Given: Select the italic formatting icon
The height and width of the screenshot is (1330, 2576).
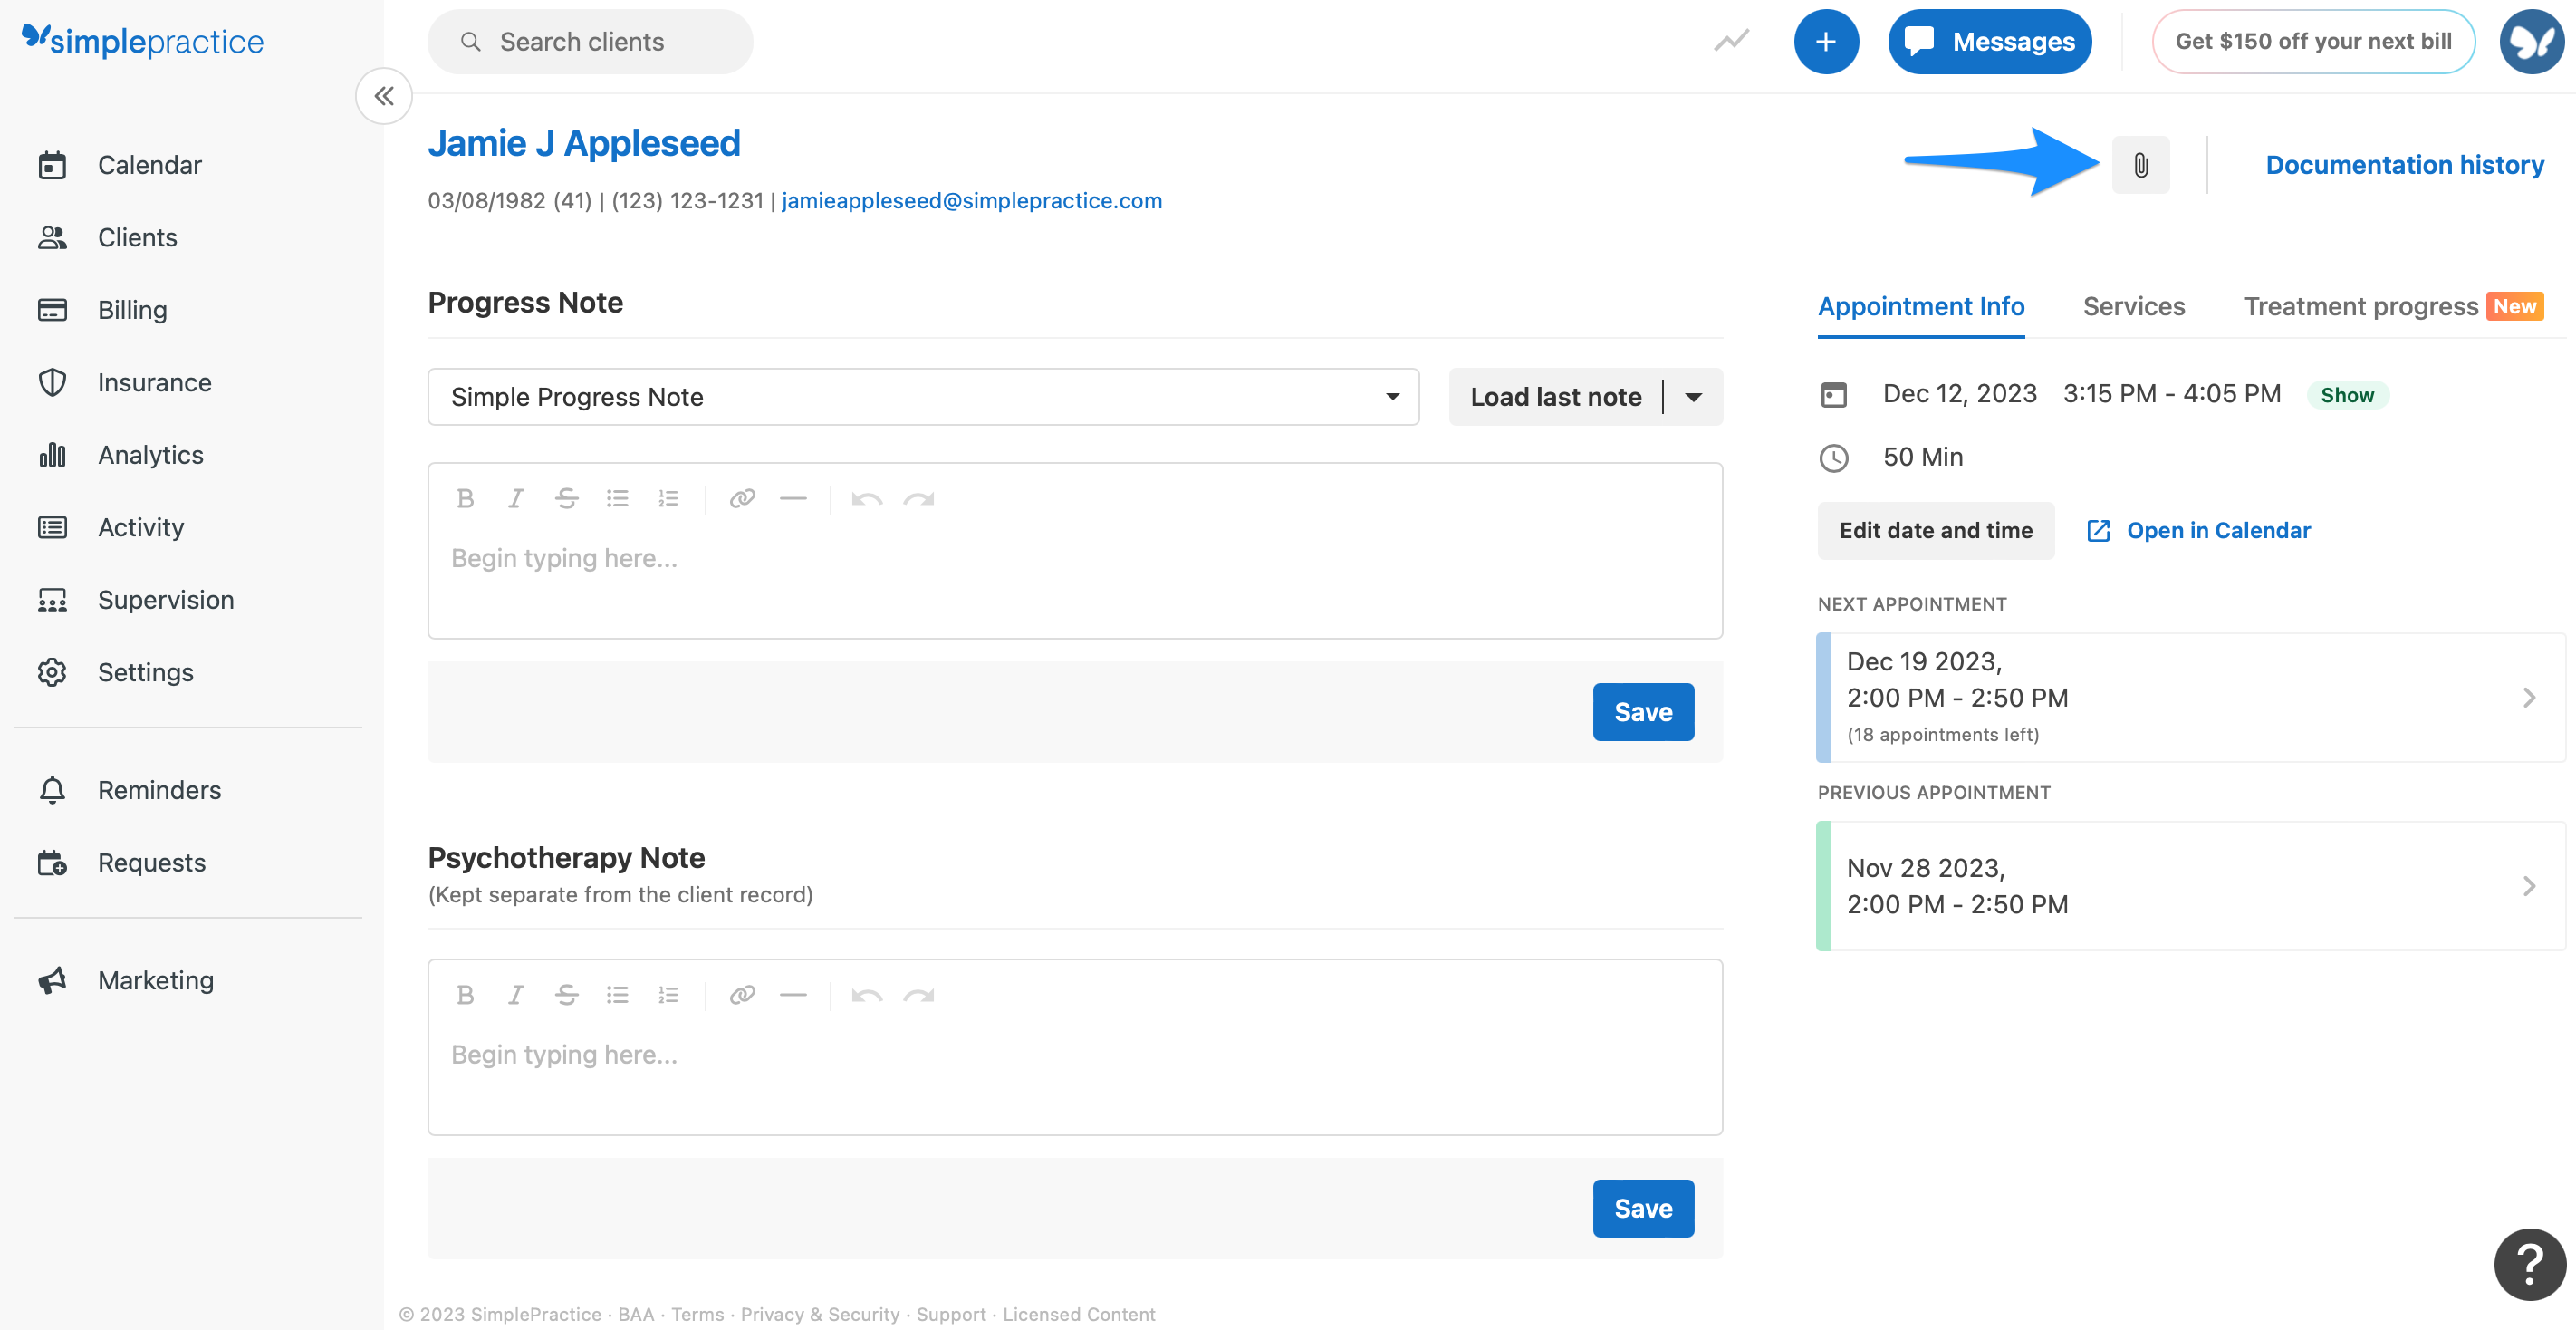Looking at the screenshot, I should click(x=516, y=497).
